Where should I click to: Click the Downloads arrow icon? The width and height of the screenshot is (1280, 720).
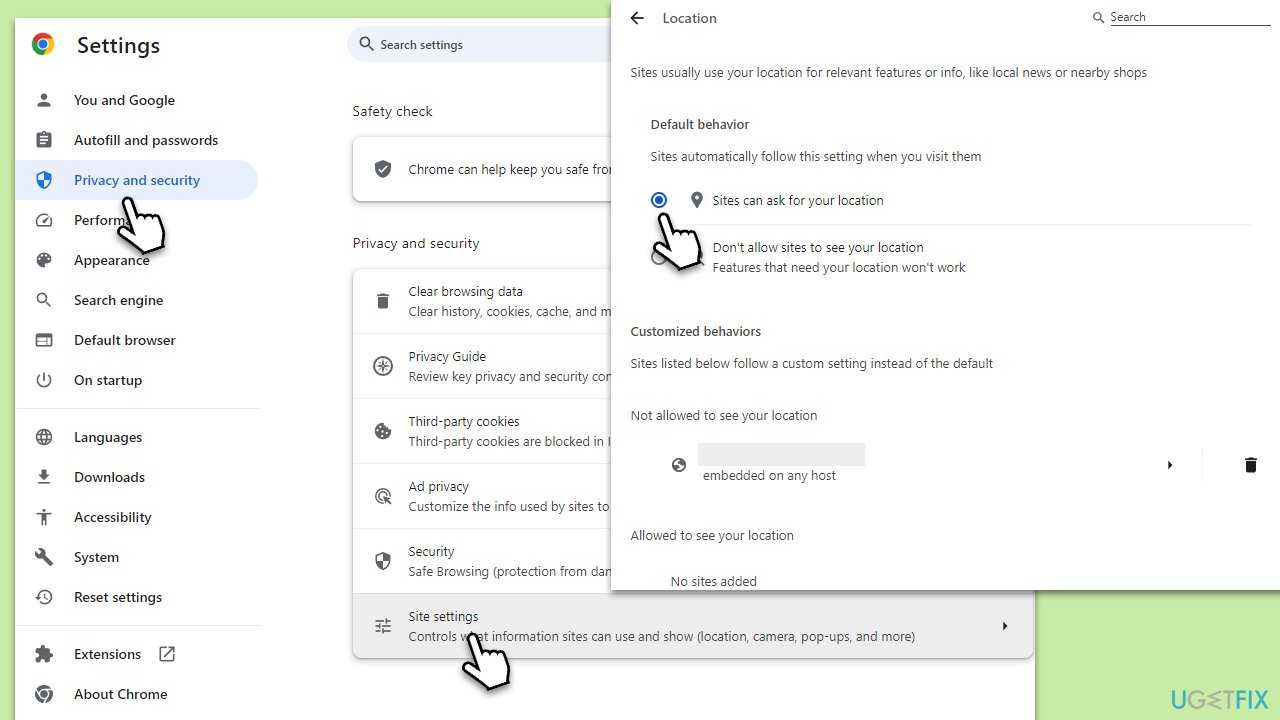click(x=43, y=477)
